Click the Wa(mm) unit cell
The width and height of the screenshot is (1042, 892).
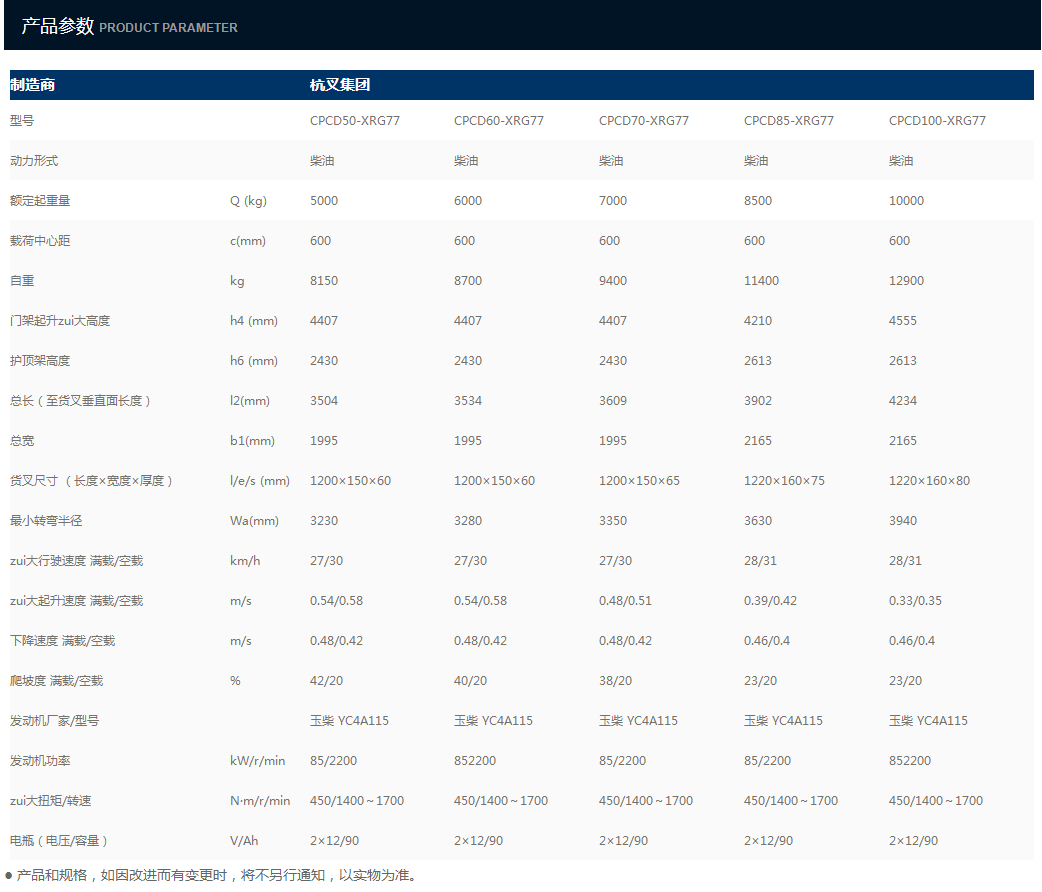tap(255, 521)
